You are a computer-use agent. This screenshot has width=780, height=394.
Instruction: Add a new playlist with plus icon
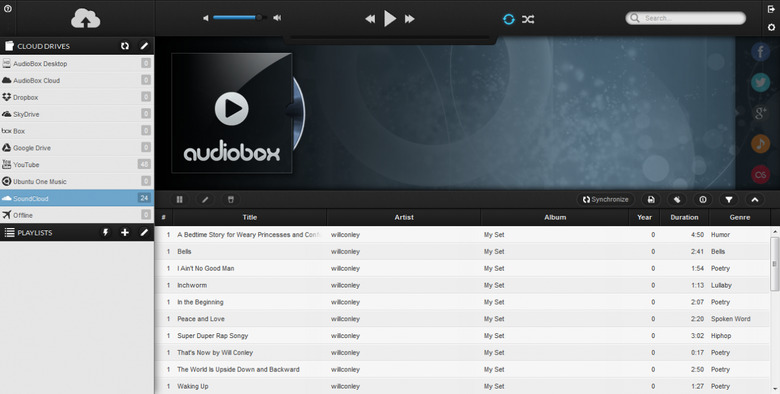pyautogui.click(x=125, y=232)
